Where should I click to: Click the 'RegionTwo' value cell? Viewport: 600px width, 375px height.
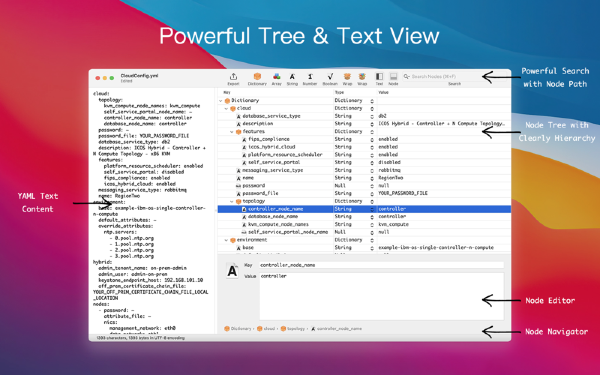(391, 178)
